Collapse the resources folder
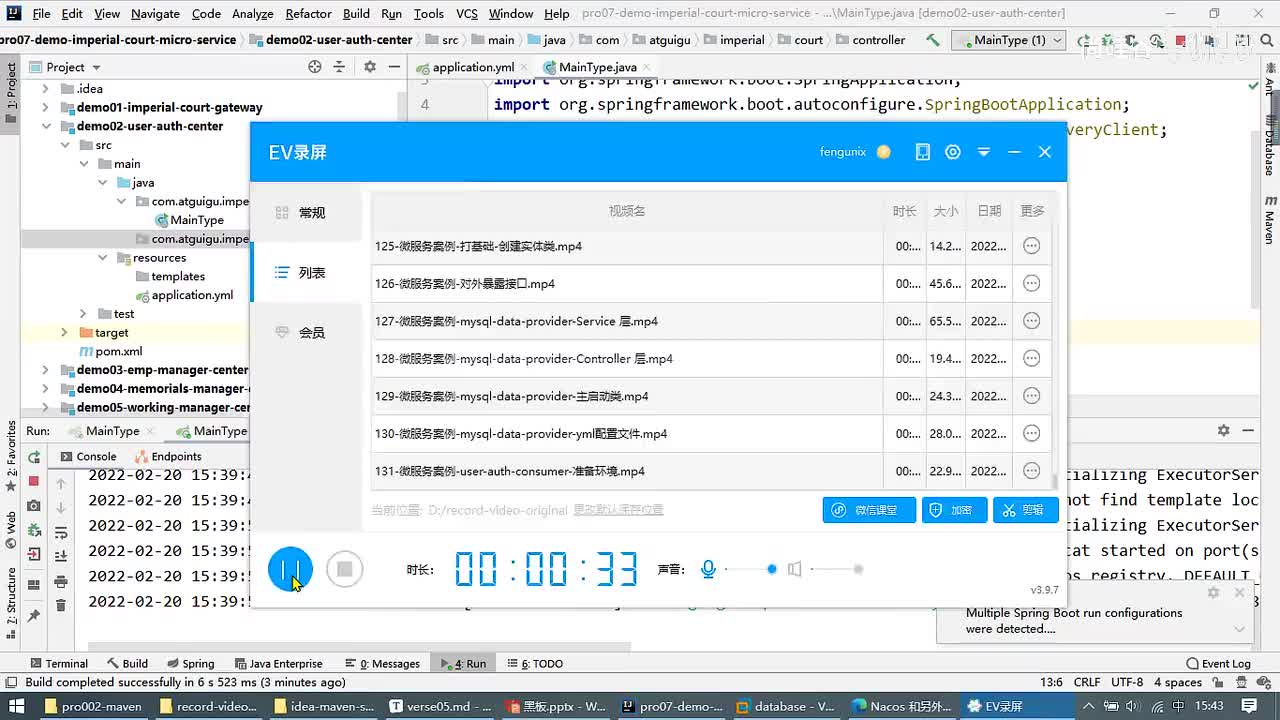The width and height of the screenshot is (1280, 720). coord(102,258)
